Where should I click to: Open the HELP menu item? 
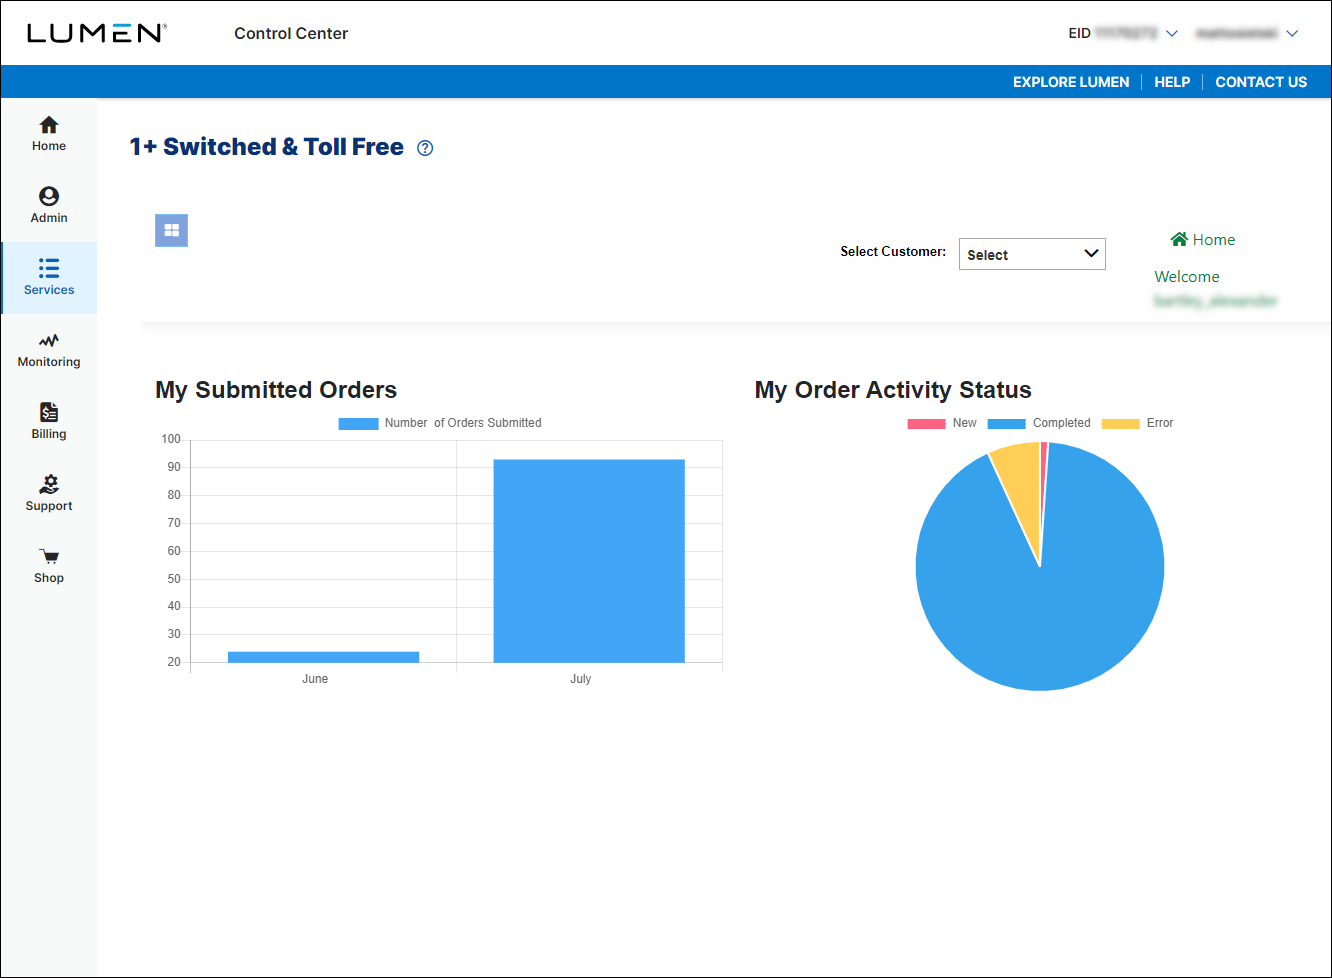1171,82
